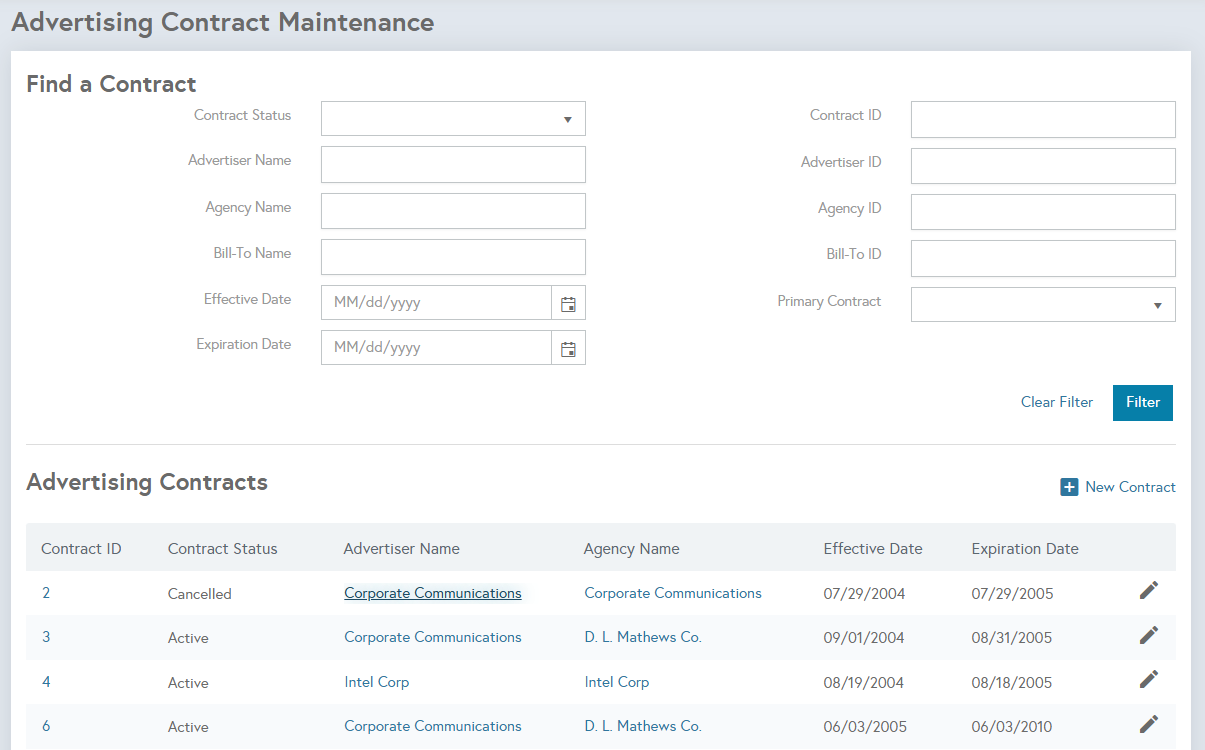This screenshot has width=1205, height=750.
Task: Open agency D. L. Mathews Co. in contract 6 row
Action: pos(643,726)
